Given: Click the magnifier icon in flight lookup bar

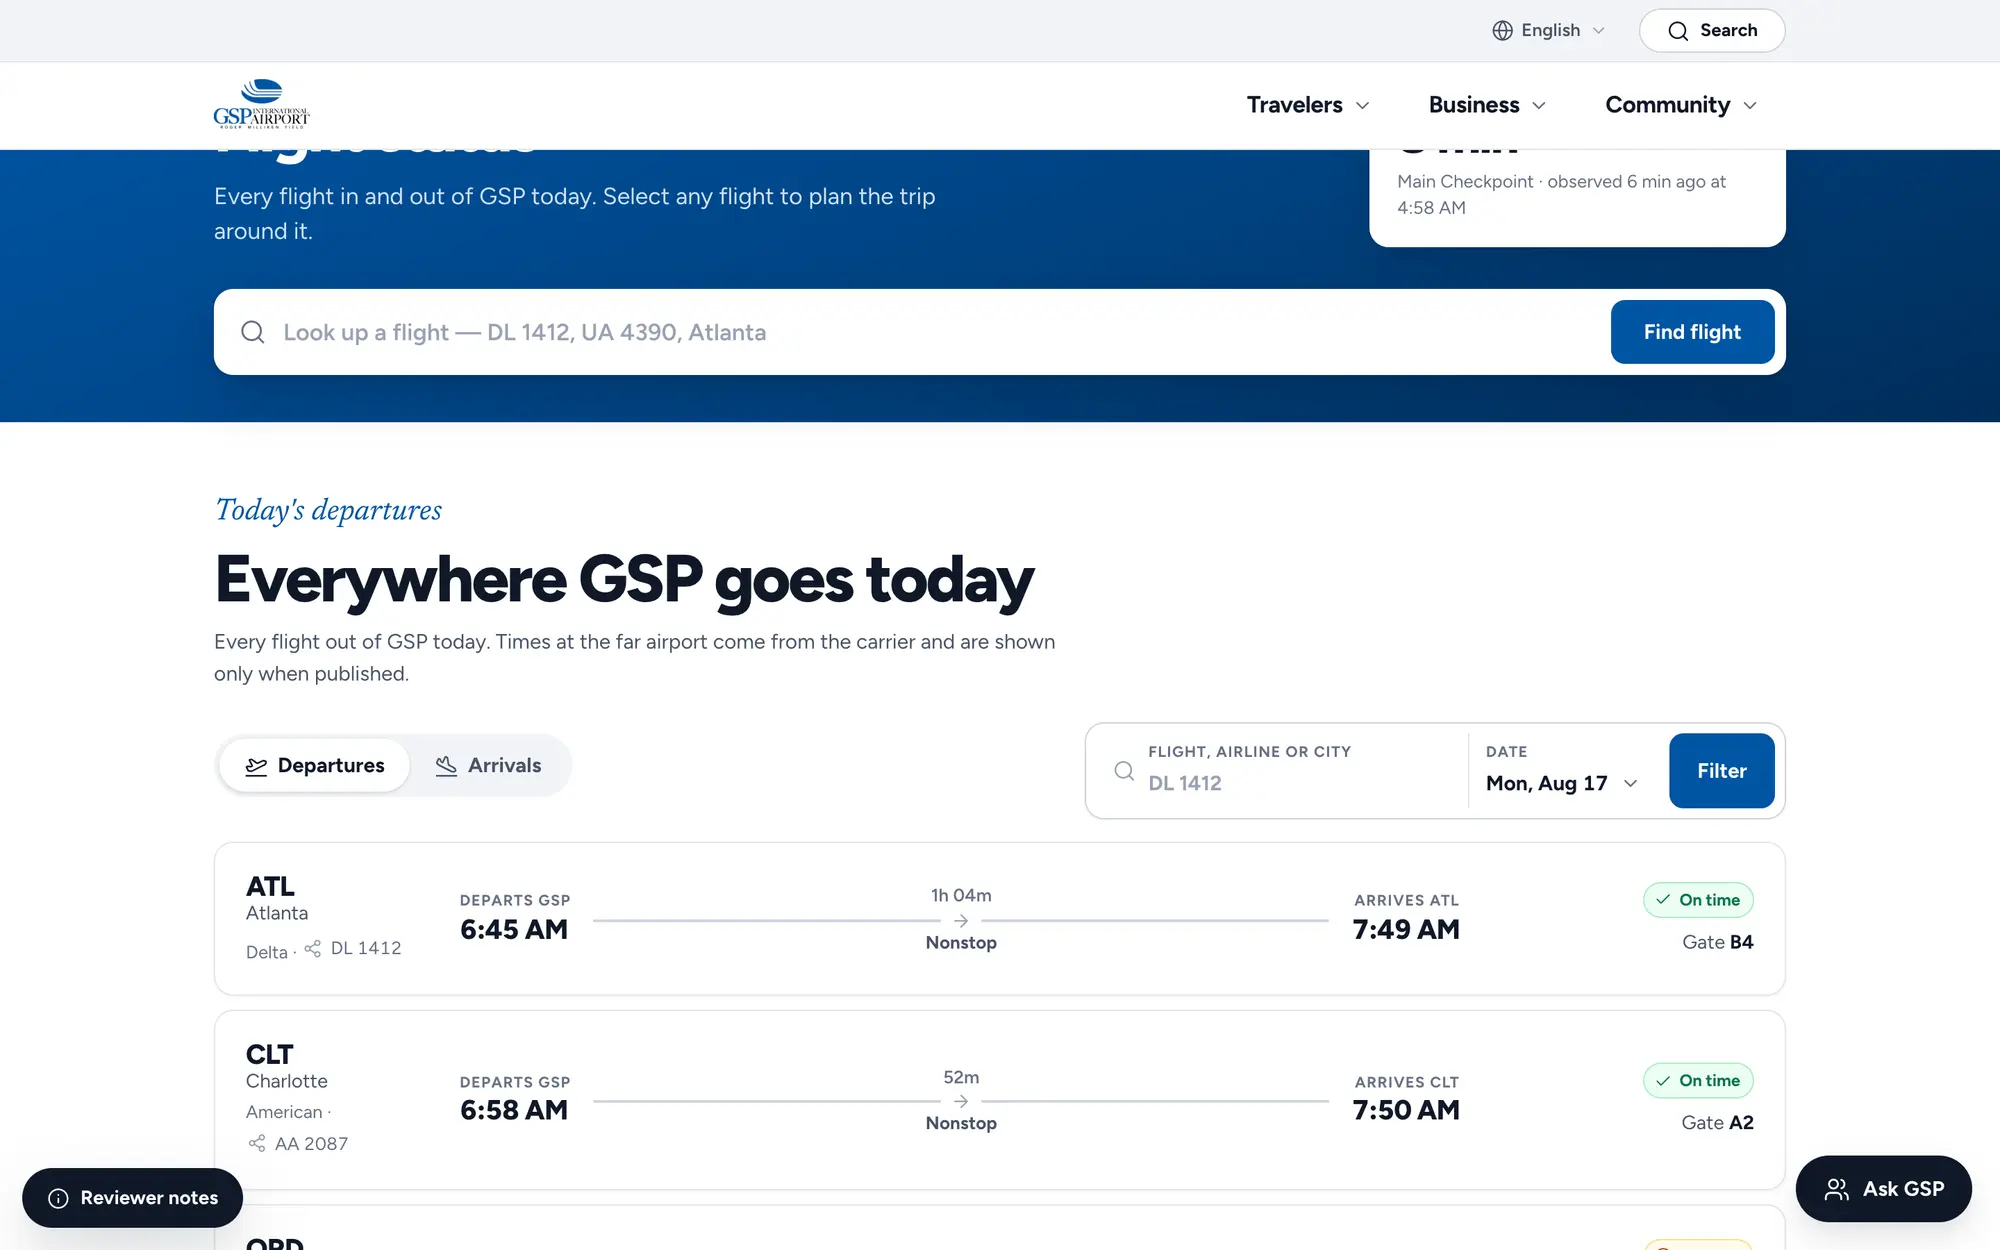Looking at the screenshot, I should click(253, 332).
